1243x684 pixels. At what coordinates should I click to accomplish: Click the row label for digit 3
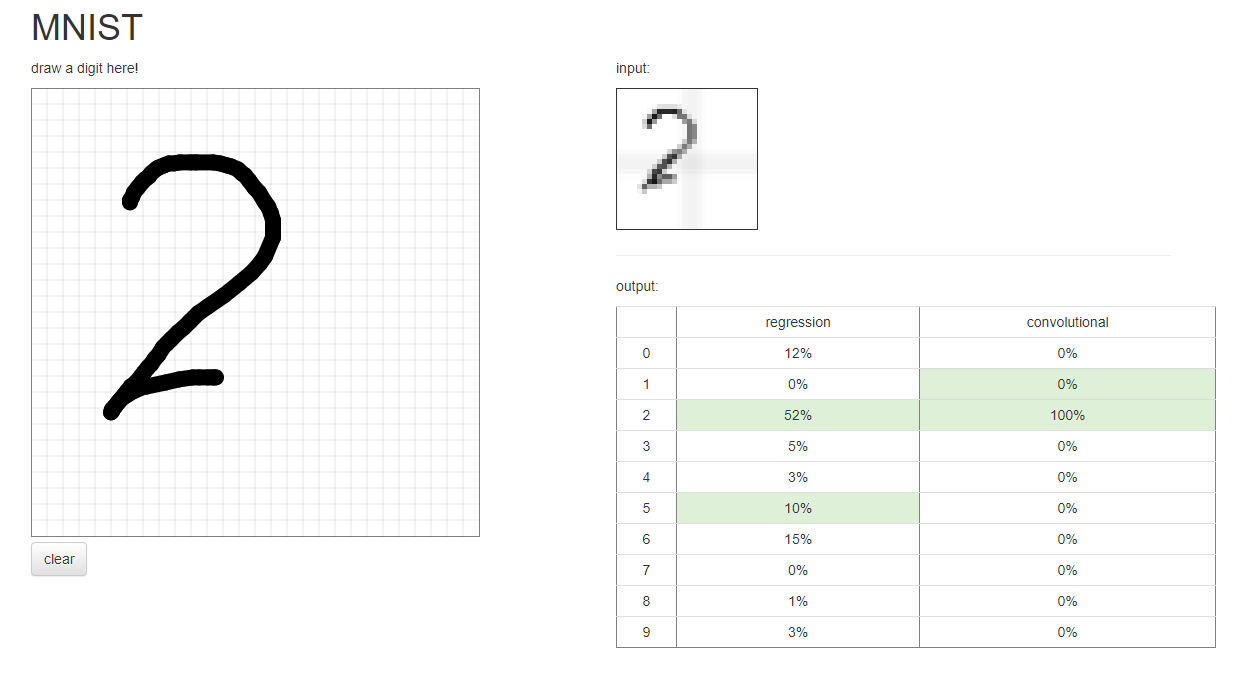[646, 446]
